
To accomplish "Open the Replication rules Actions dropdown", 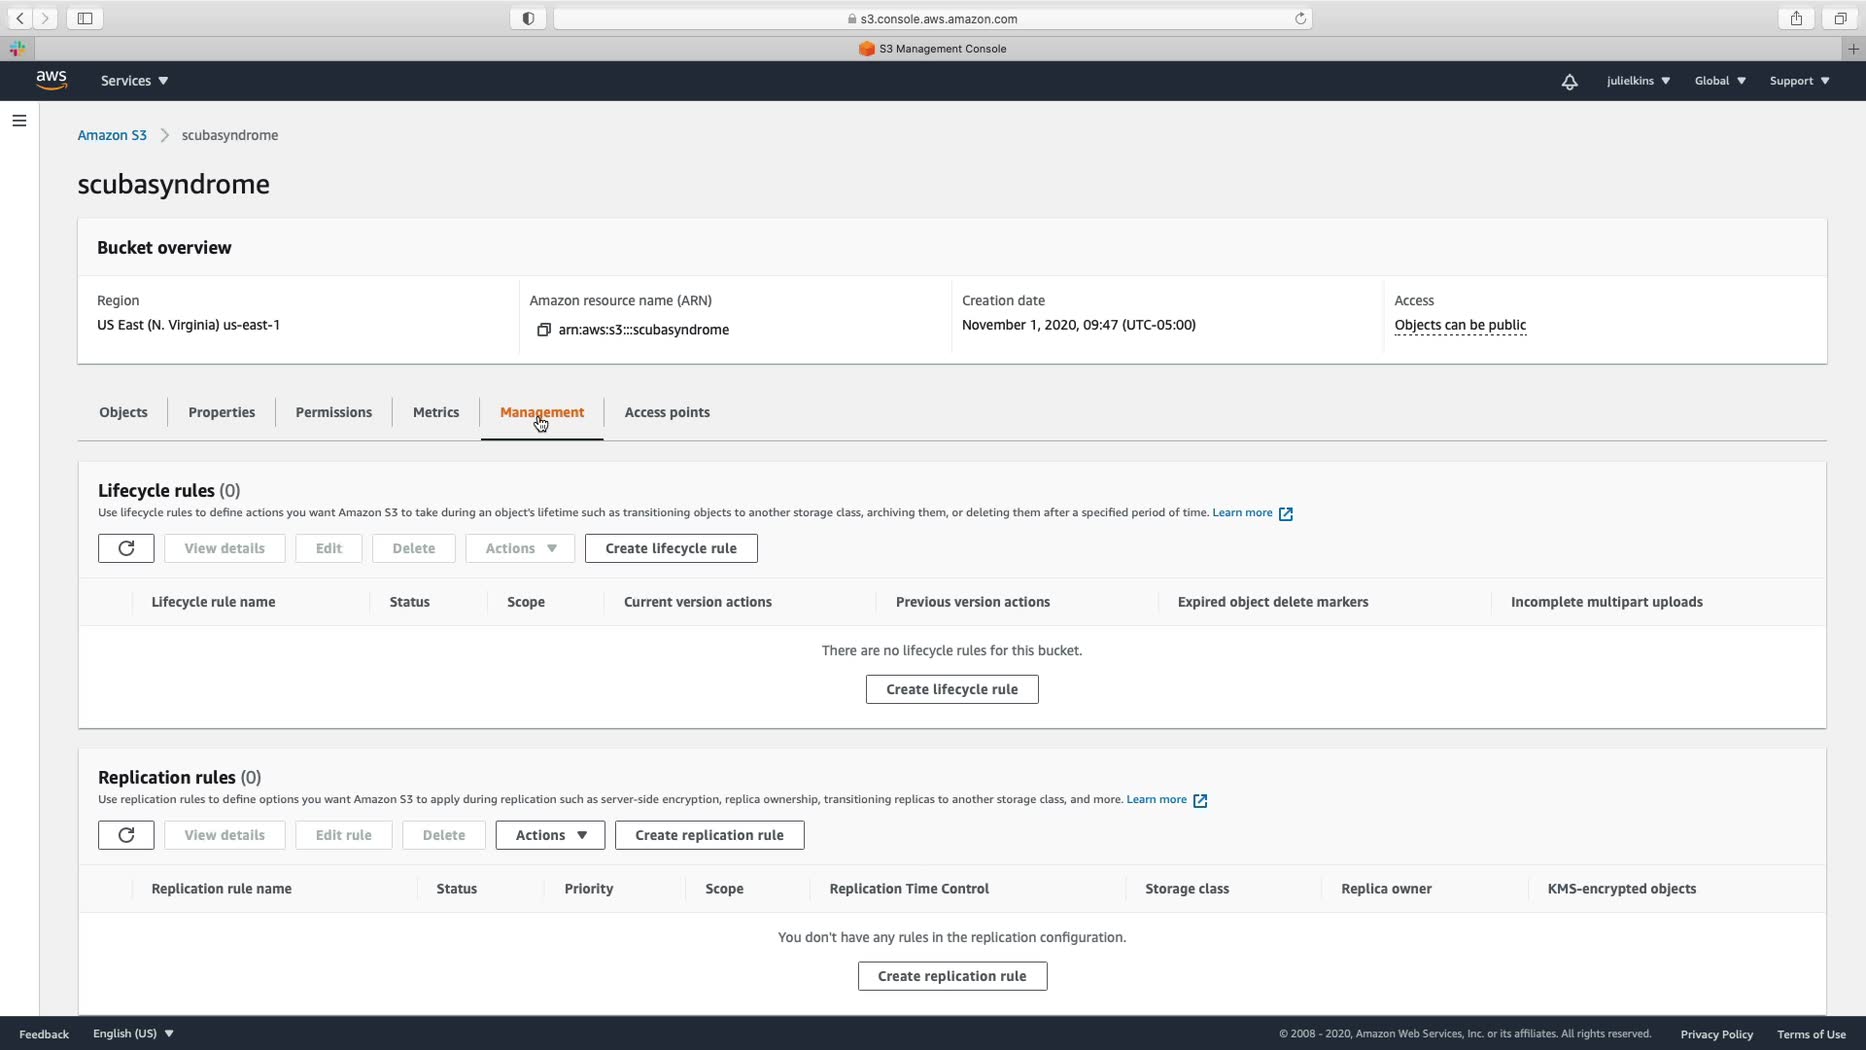I will click(x=550, y=835).
